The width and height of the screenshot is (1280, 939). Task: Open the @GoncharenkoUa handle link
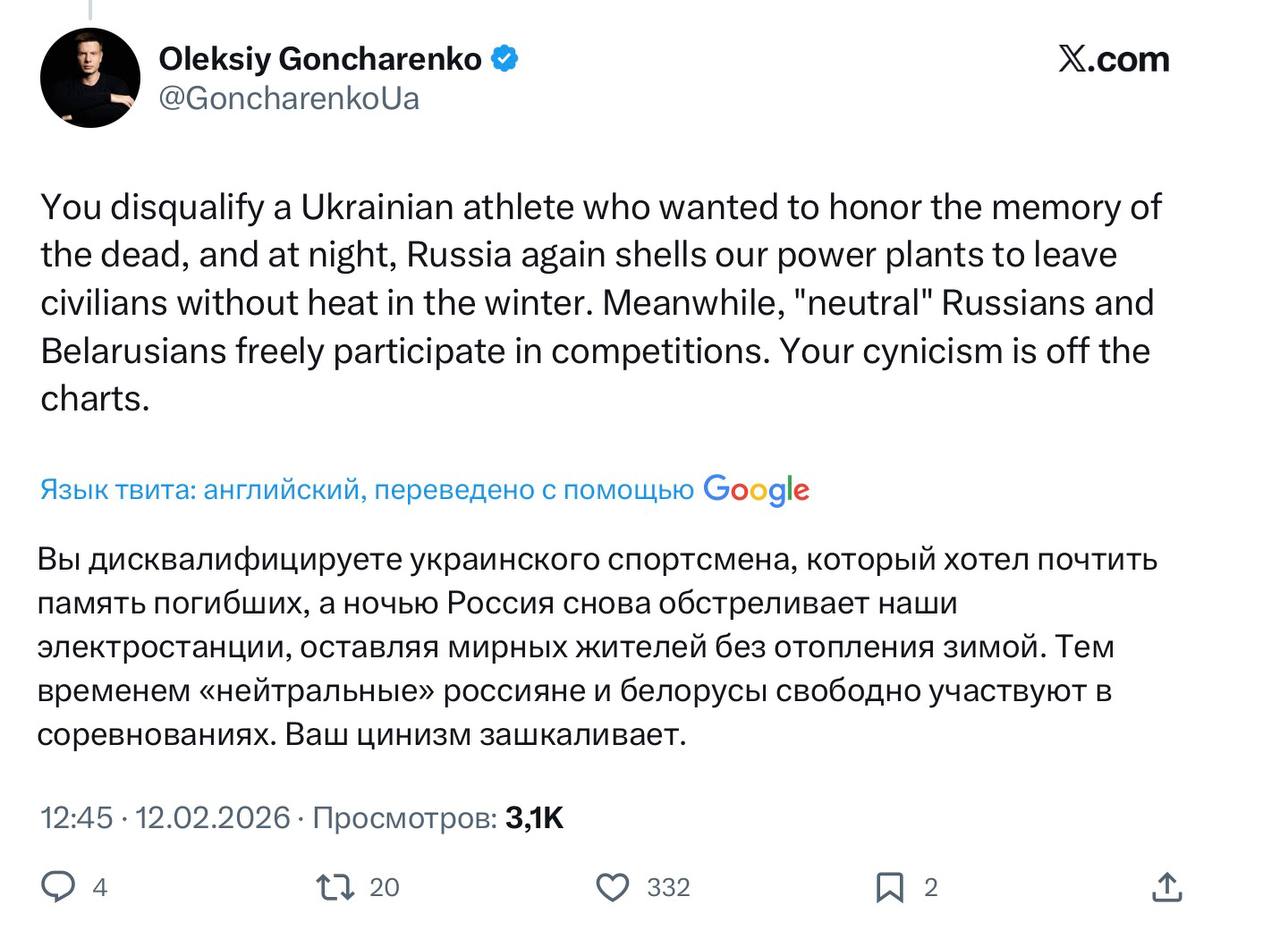pyautogui.click(x=289, y=99)
